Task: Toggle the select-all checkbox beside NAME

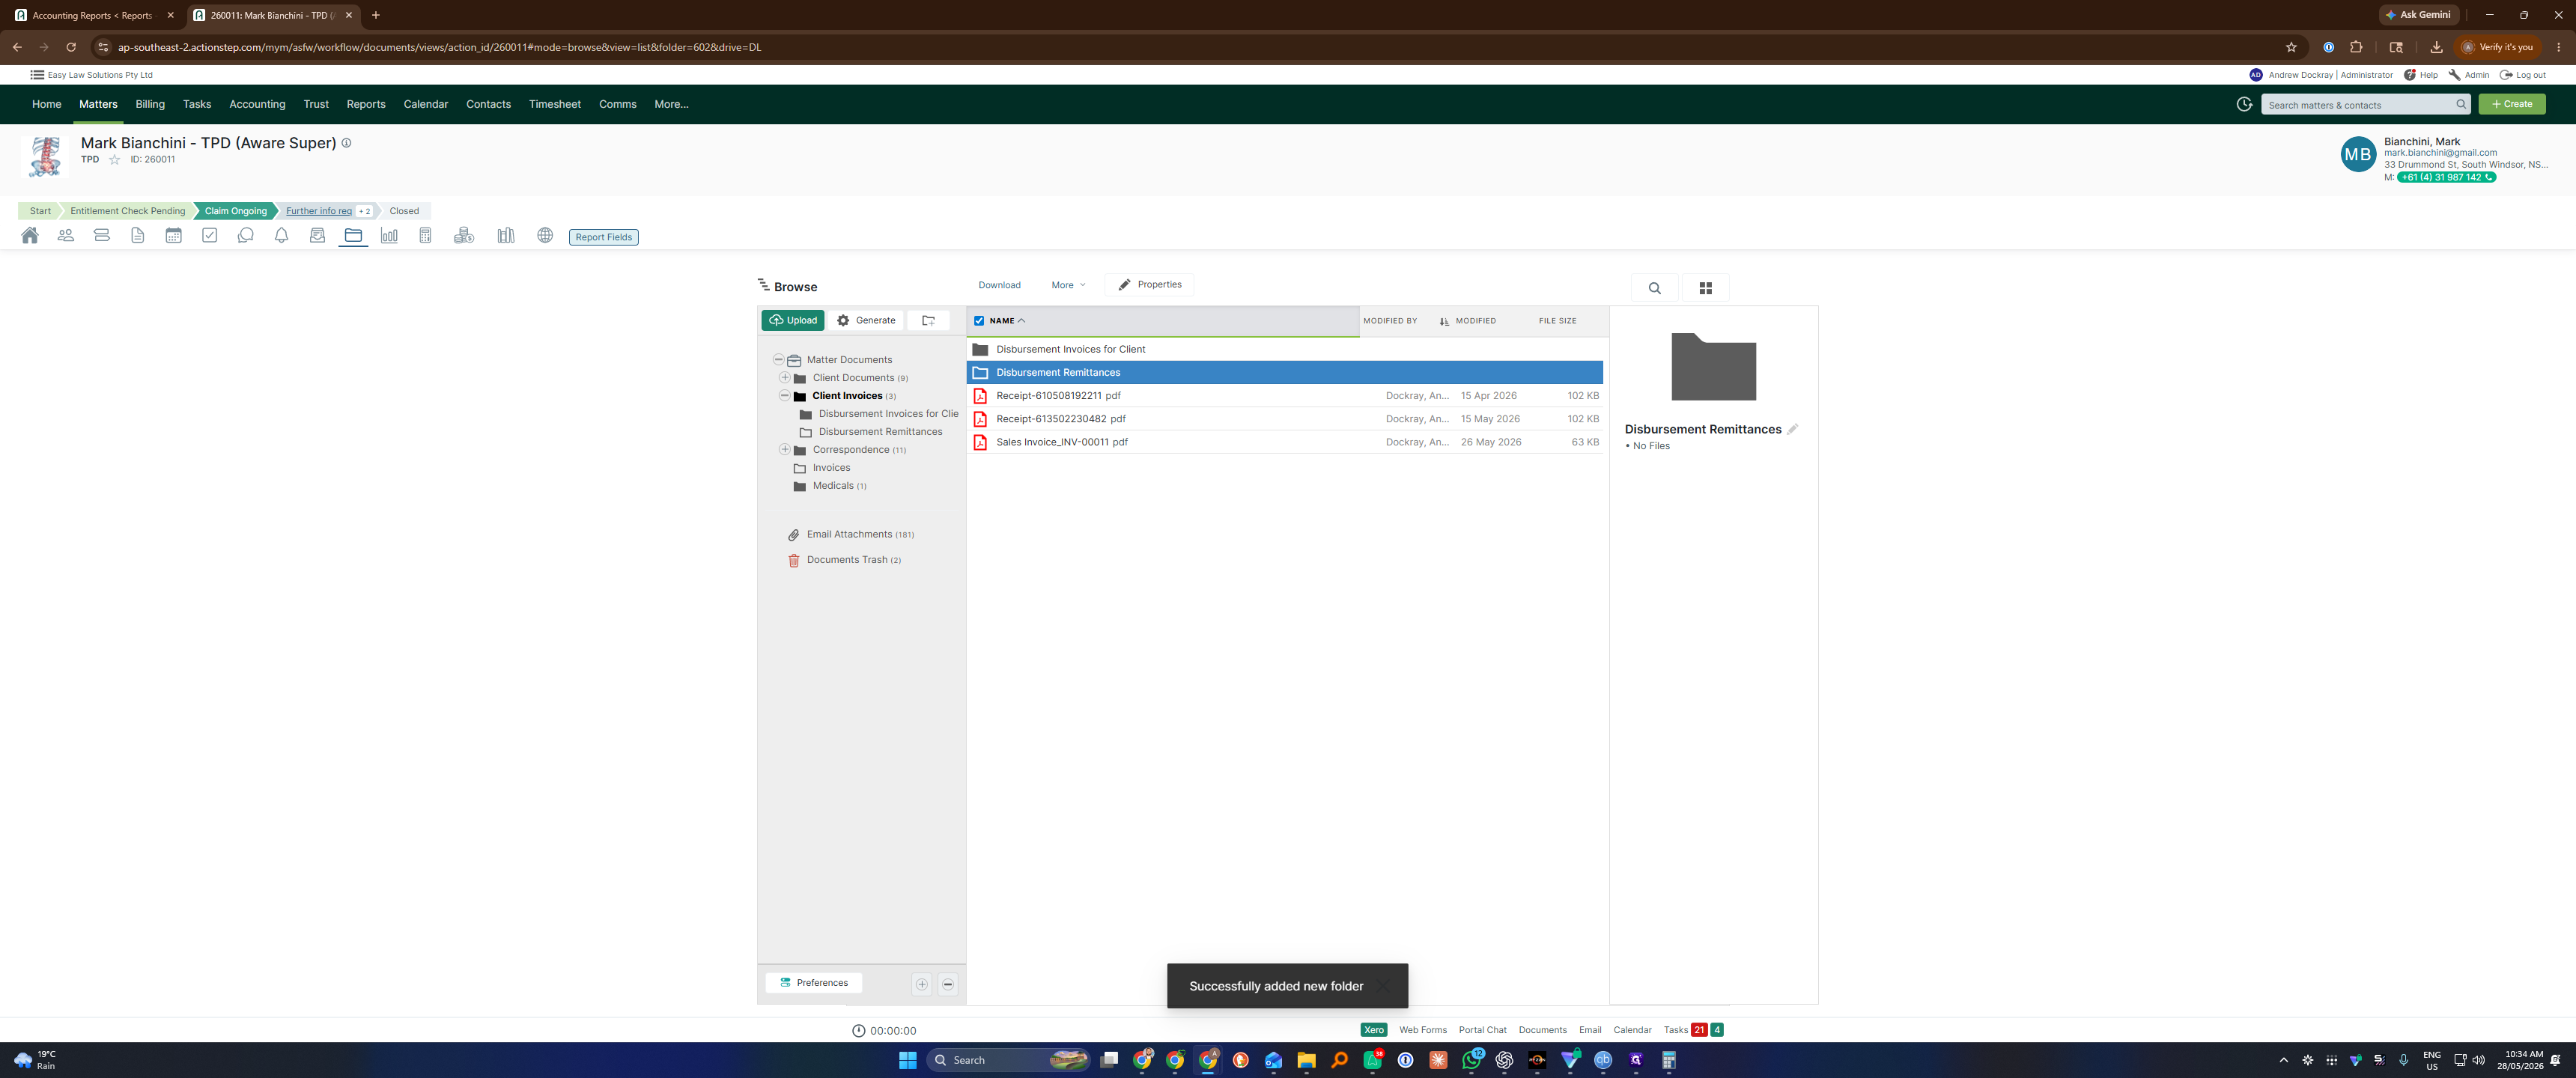Action: pyautogui.click(x=979, y=321)
